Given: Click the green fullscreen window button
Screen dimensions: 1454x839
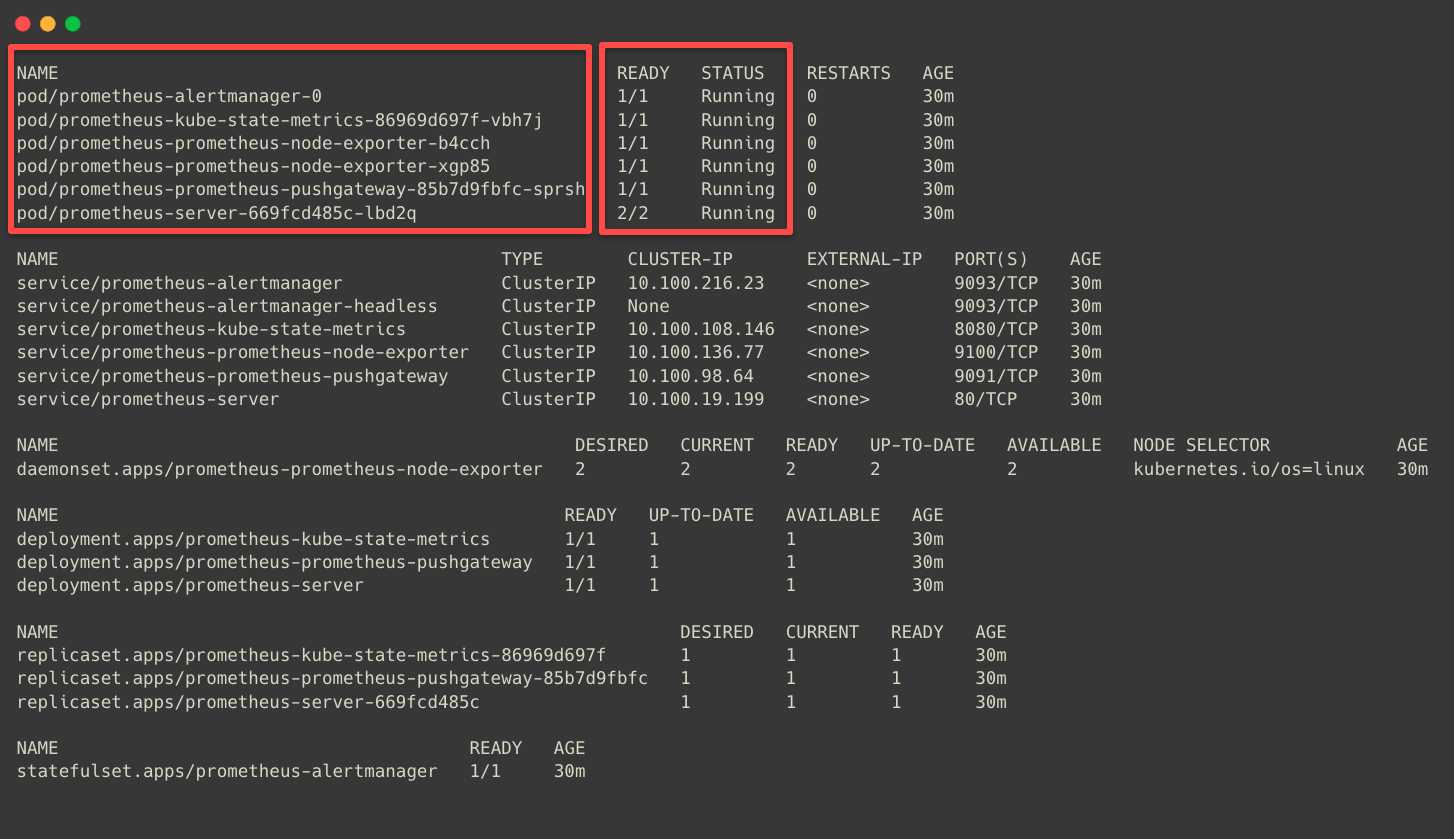Looking at the screenshot, I should (x=70, y=23).
